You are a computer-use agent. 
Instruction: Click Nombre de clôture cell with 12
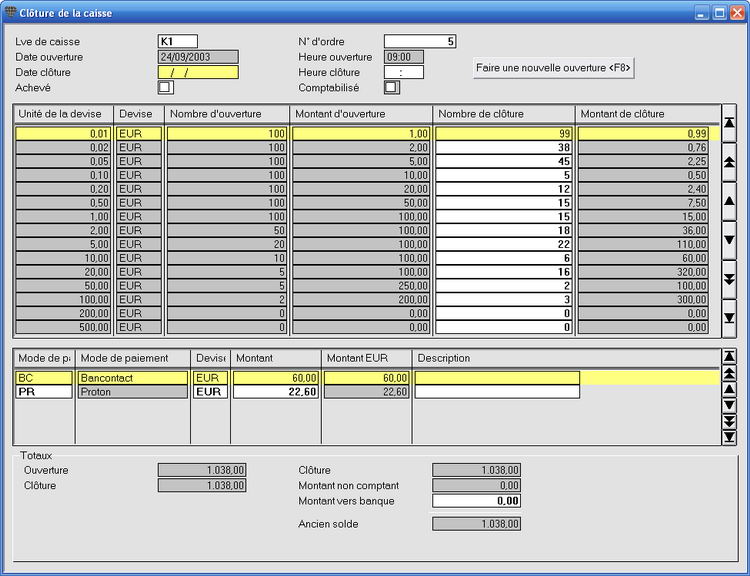click(x=504, y=189)
